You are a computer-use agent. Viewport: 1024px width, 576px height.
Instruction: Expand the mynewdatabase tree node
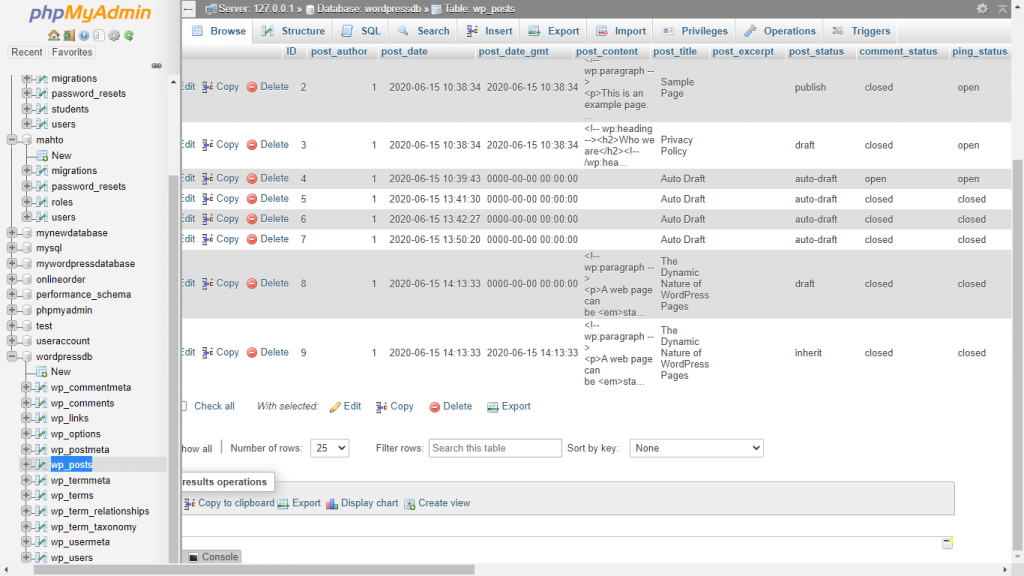coord(12,233)
